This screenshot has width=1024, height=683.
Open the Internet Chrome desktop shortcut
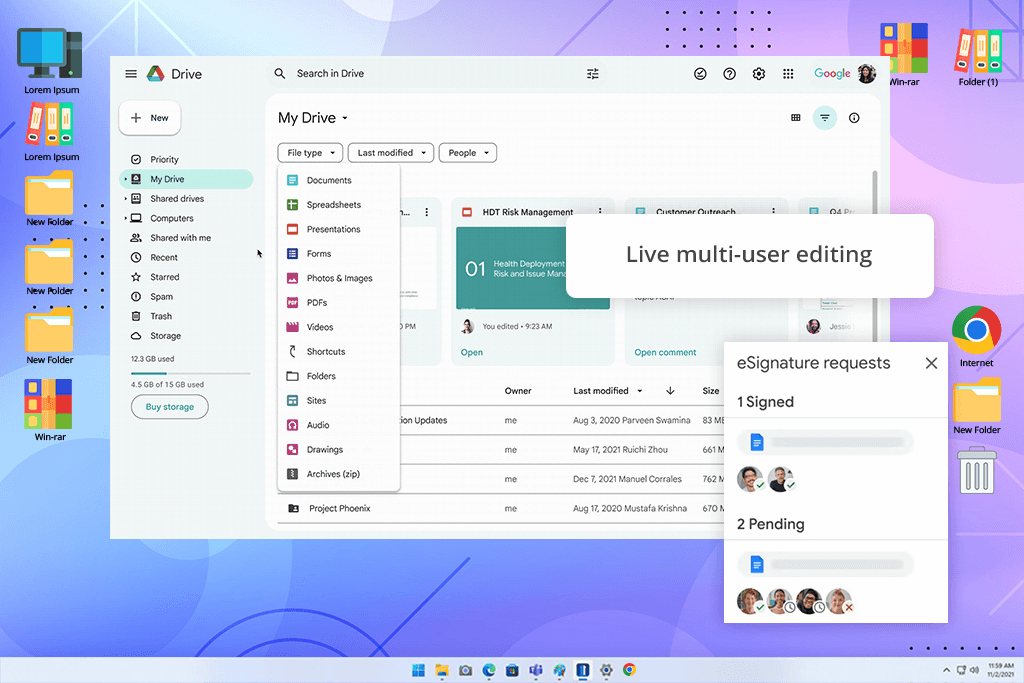click(x=976, y=336)
